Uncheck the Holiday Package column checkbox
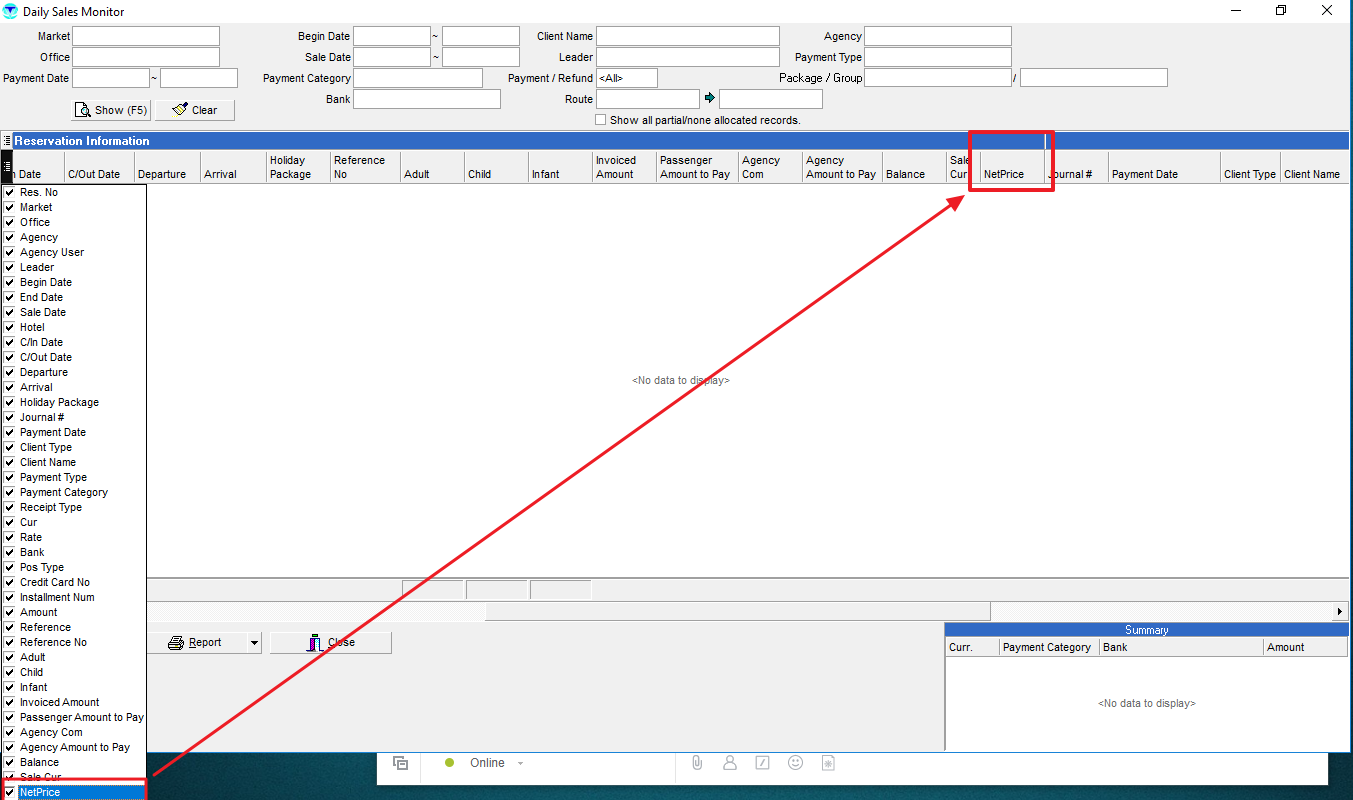Viewport: 1353px width, 800px height. 9,402
